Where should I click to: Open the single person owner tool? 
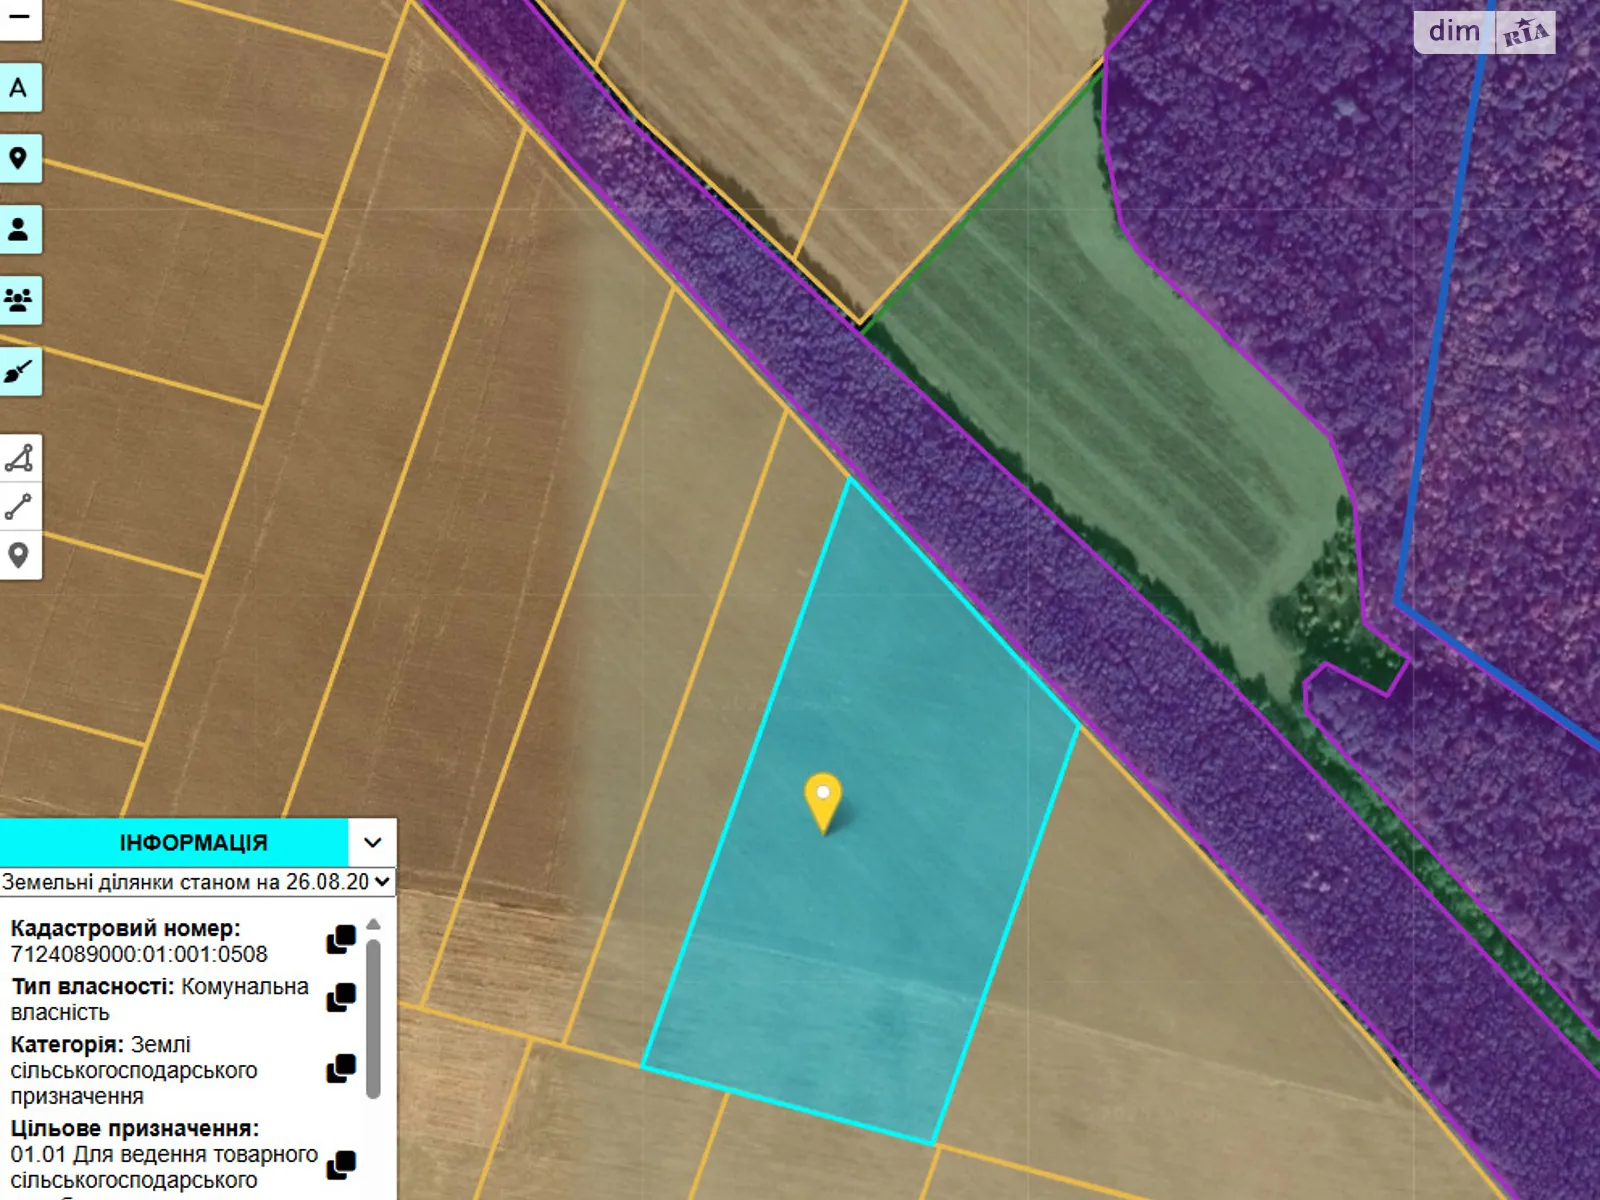coord(19,229)
